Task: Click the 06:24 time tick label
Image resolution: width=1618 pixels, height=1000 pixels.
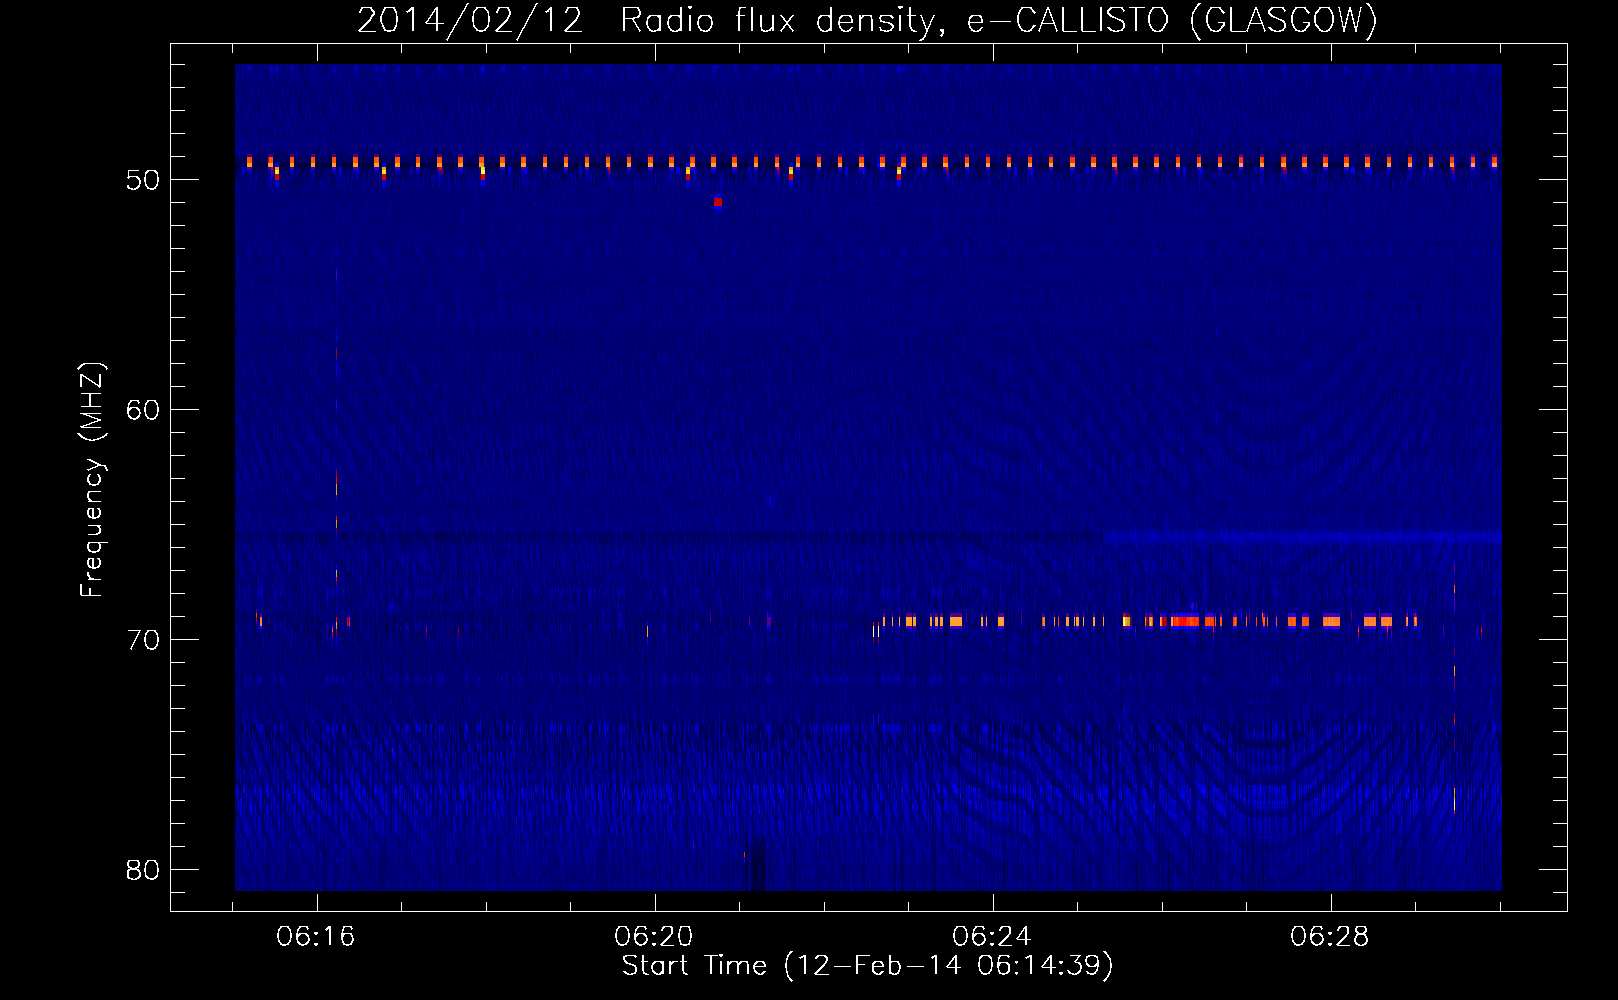Action: tap(992, 937)
